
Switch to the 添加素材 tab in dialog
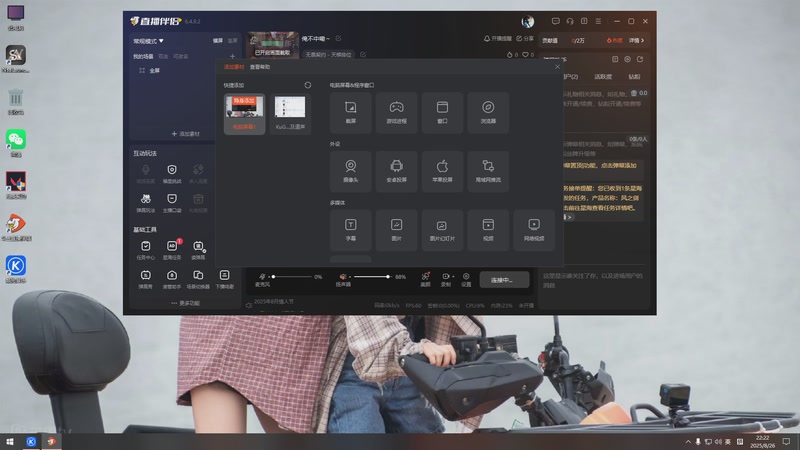pos(234,67)
